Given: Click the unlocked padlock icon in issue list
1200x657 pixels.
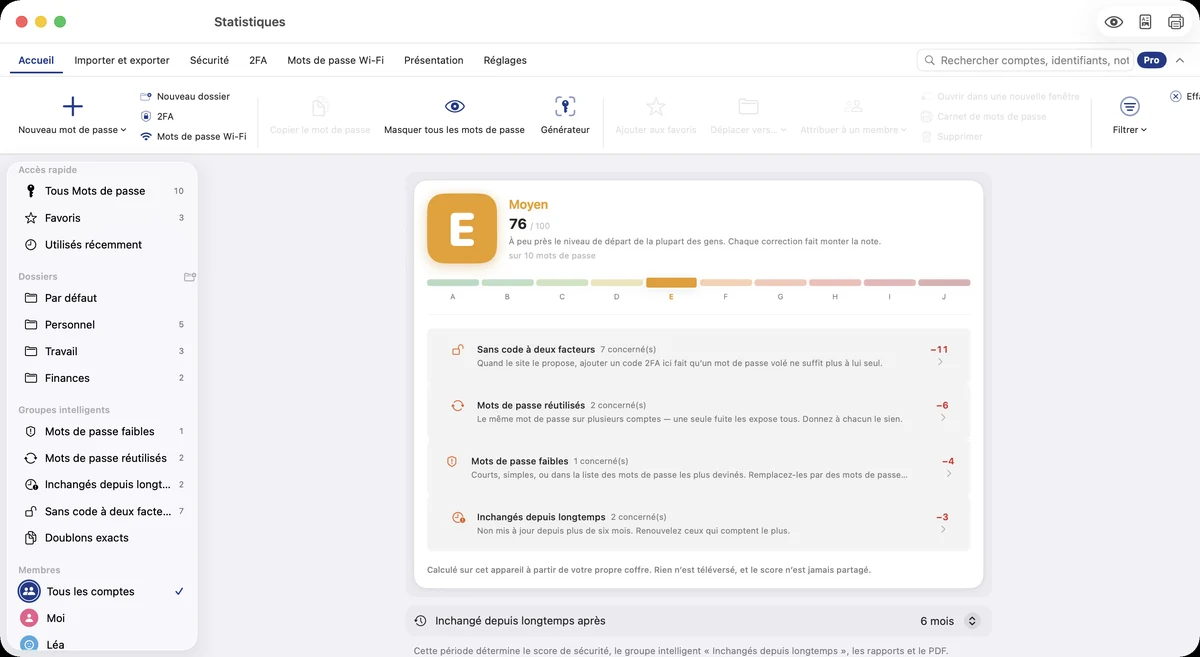Looking at the screenshot, I should (458, 350).
